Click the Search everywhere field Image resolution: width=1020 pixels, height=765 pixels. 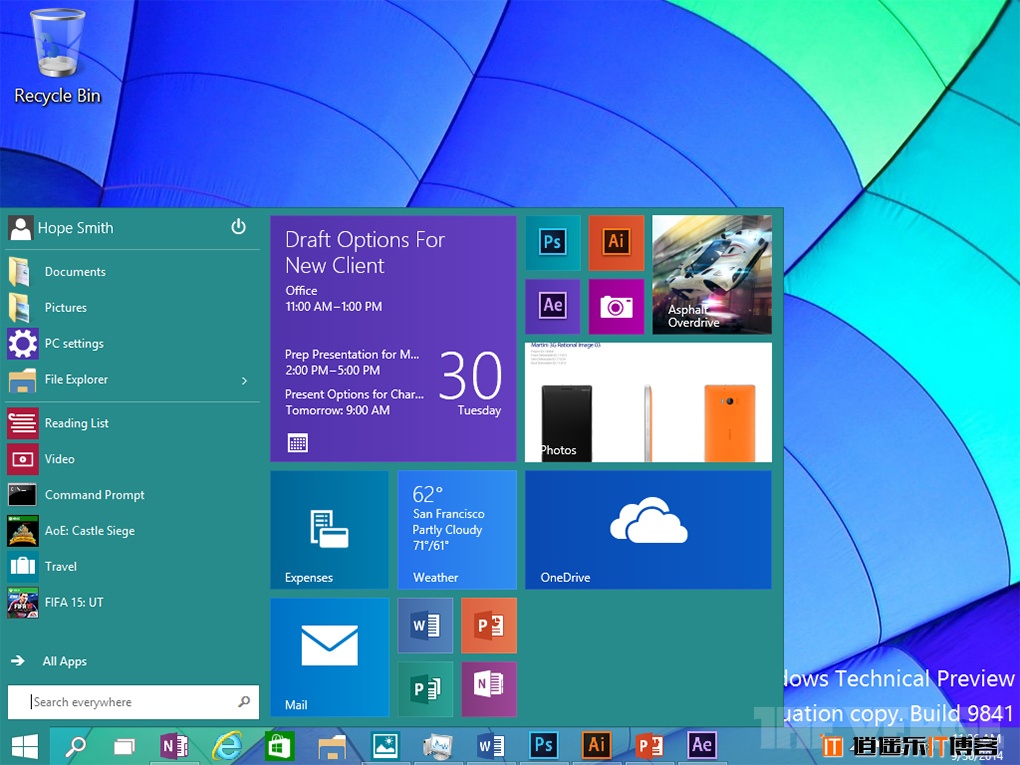[x=133, y=702]
